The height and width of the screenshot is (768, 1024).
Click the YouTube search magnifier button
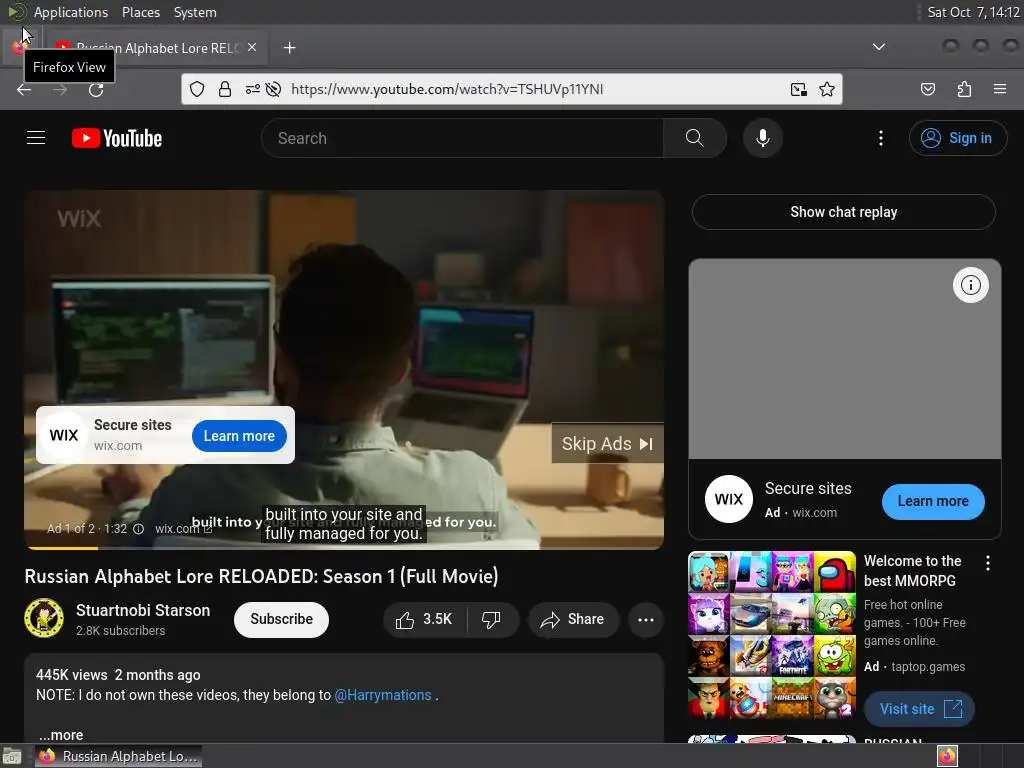click(x=695, y=138)
